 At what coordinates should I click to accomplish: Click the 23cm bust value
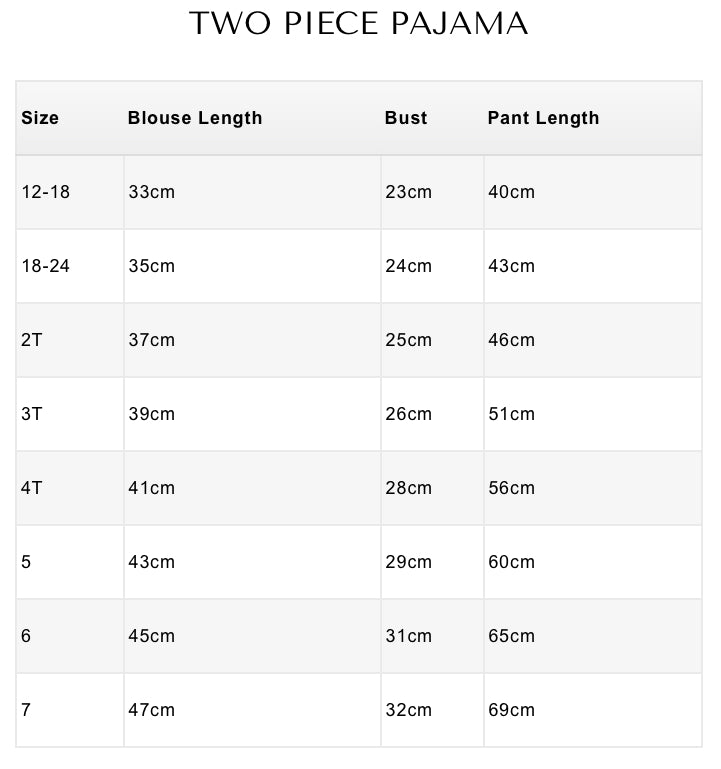[x=408, y=192]
